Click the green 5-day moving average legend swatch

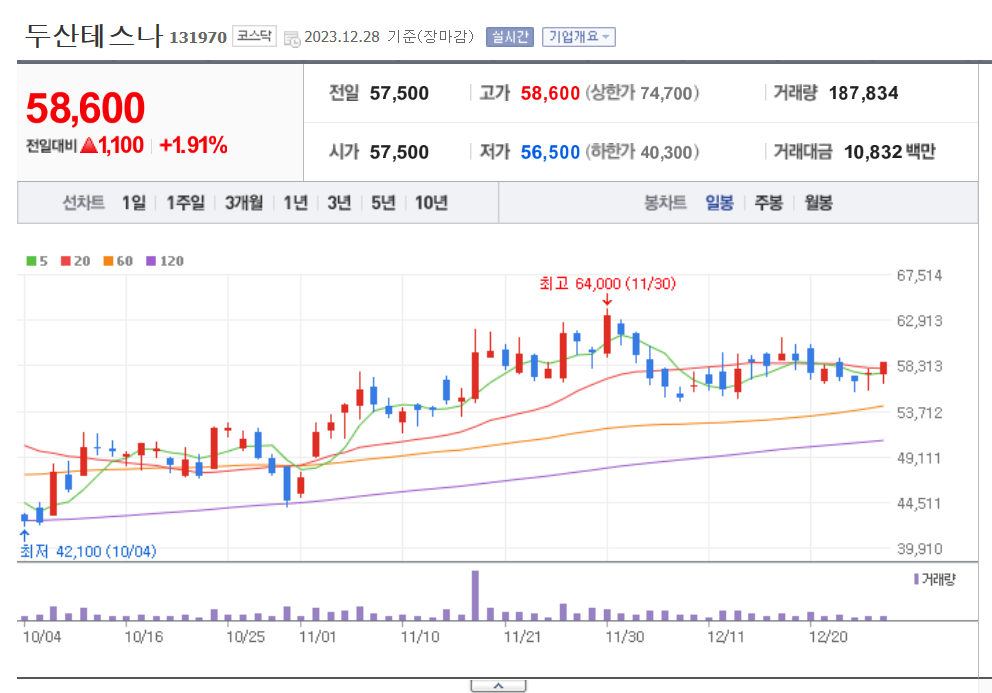[x=31, y=261]
